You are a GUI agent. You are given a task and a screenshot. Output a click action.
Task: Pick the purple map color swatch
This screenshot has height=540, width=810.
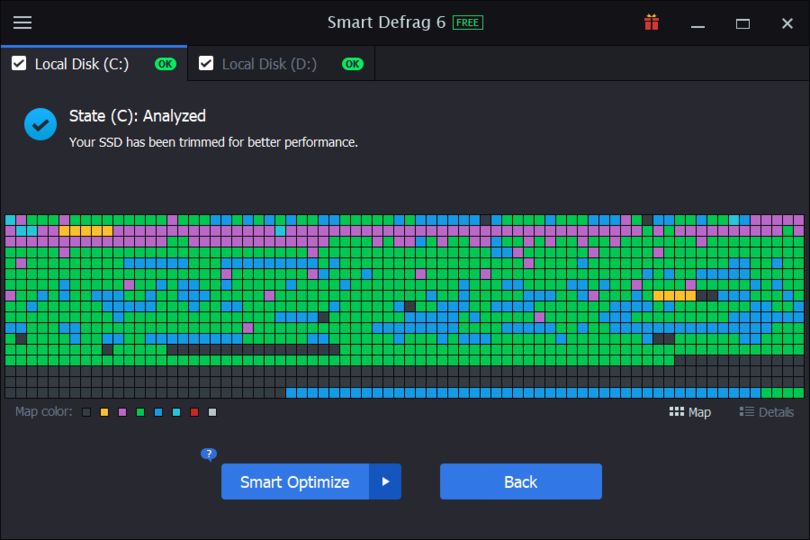122,412
